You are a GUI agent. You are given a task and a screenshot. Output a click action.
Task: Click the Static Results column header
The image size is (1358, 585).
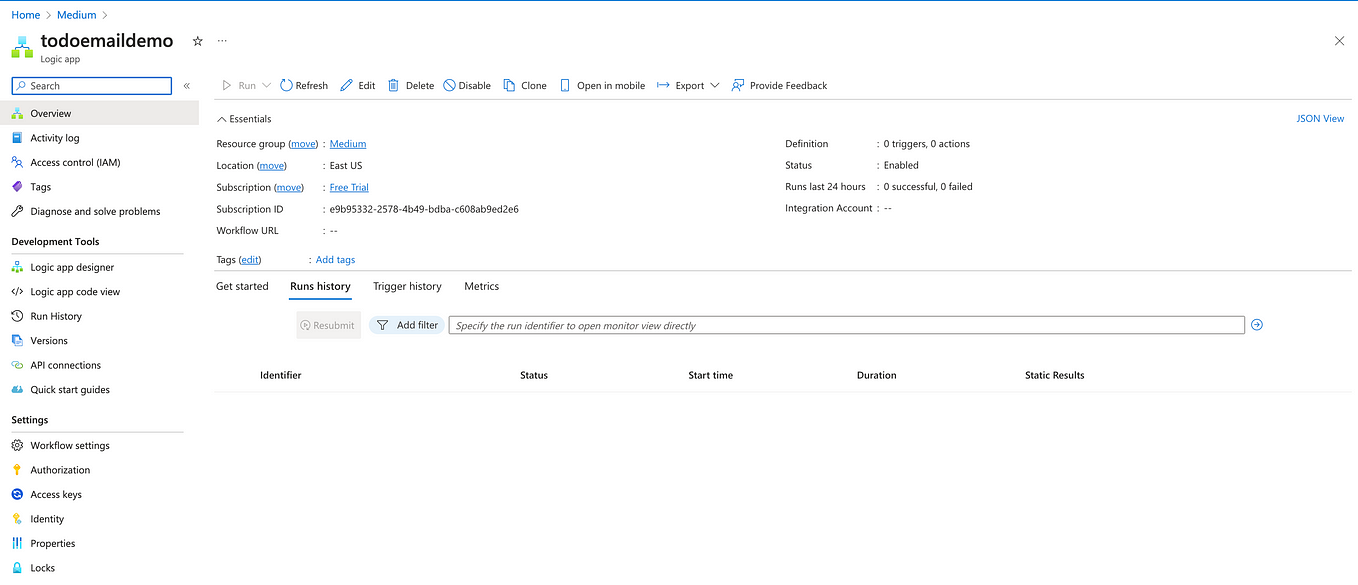pyautogui.click(x=1054, y=375)
